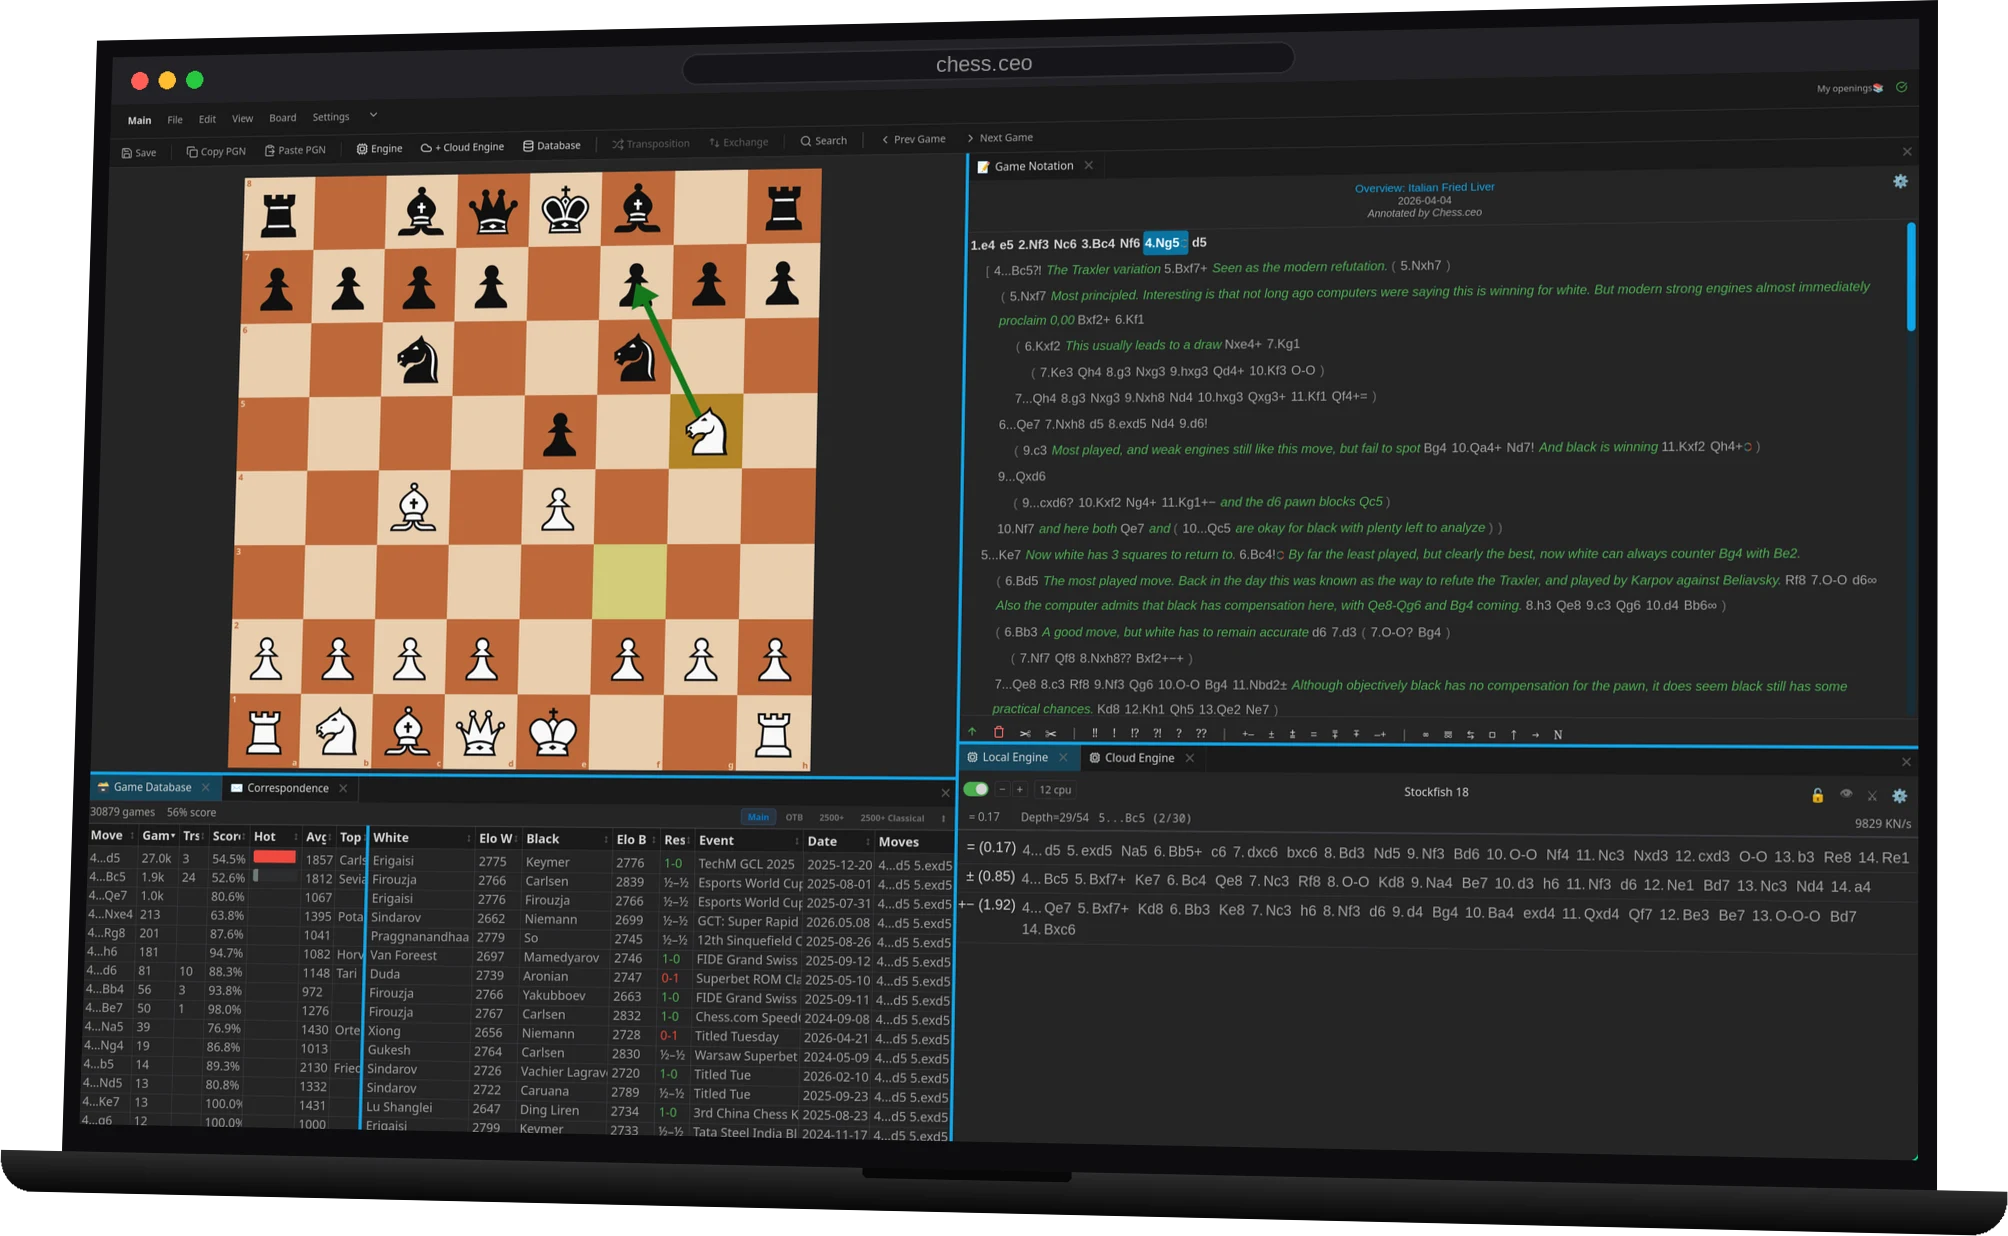Decrease engine cpu with minus button
This screenshot has height=1236, width=2008.
[x=1002, y=789]
